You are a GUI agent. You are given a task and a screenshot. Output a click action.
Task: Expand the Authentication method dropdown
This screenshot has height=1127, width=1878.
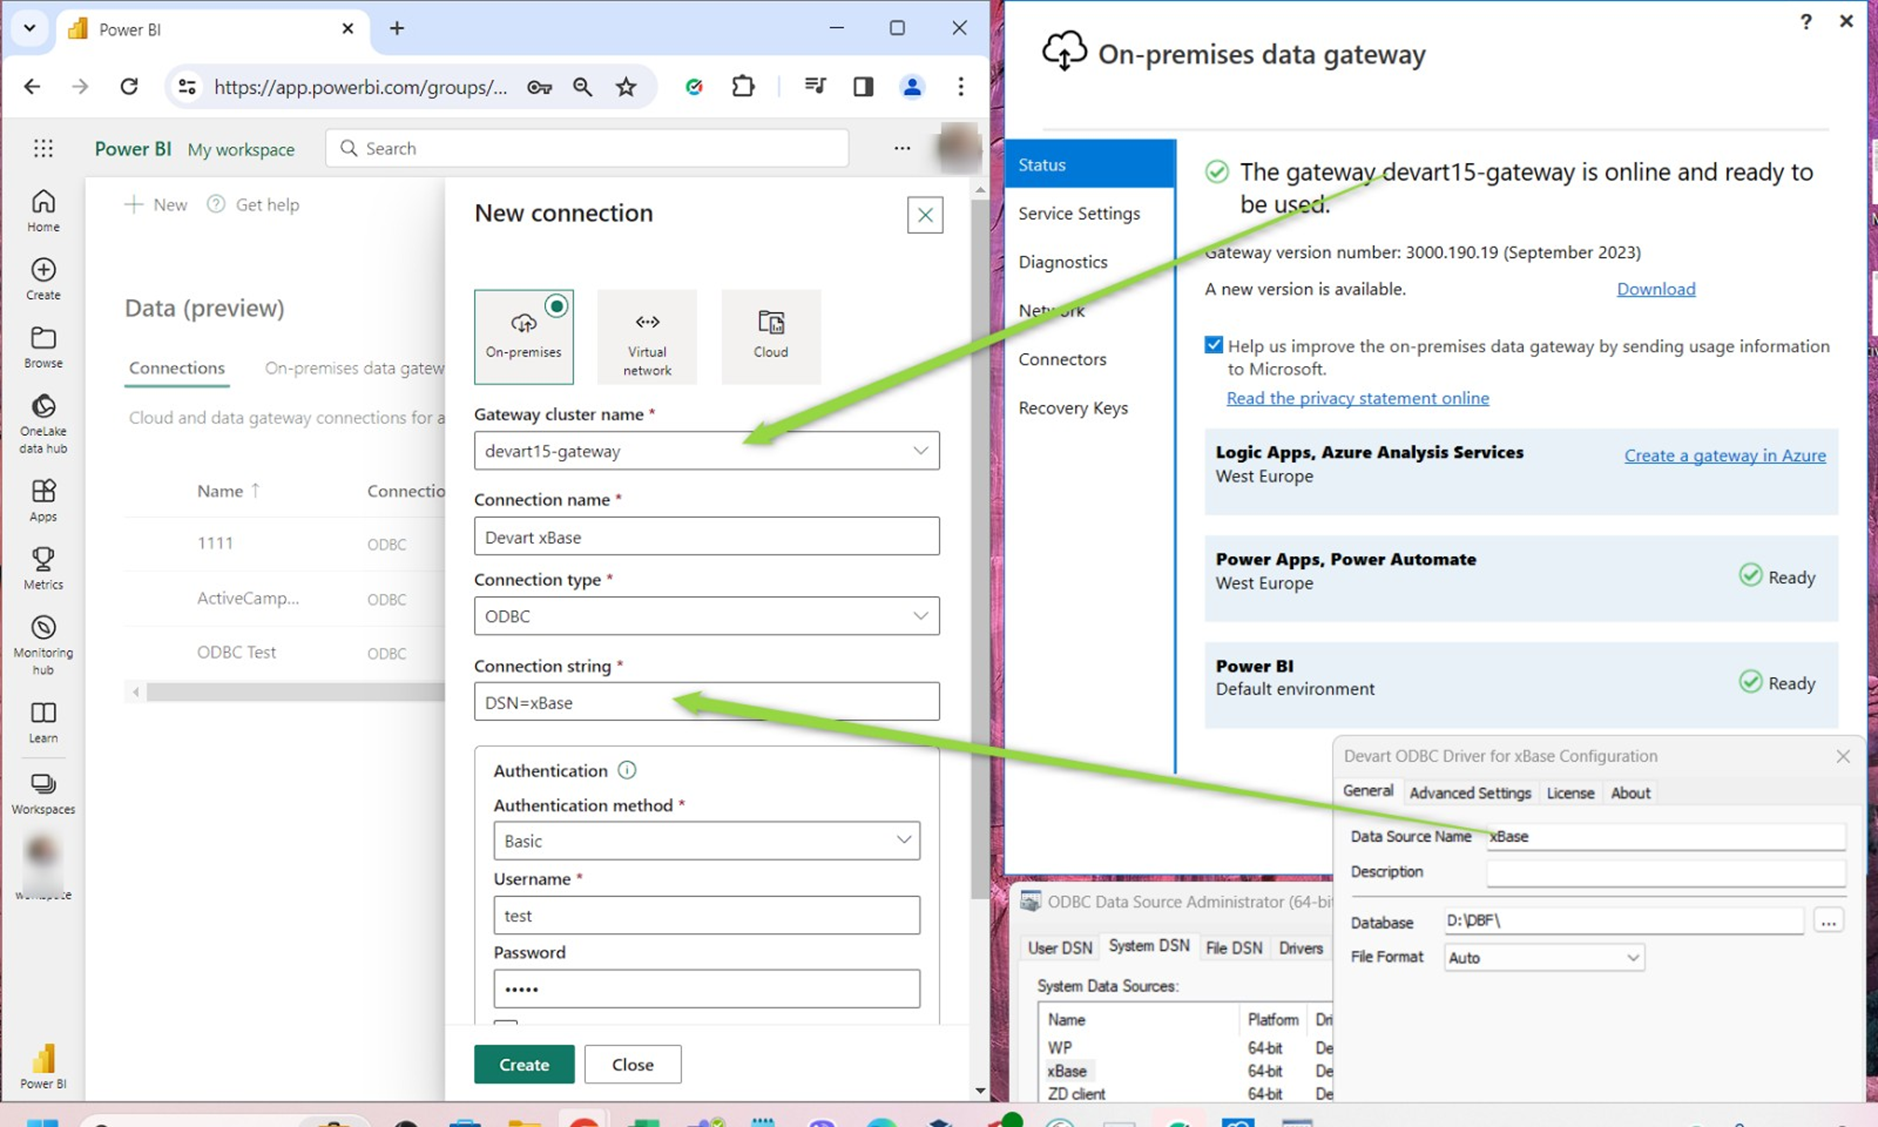(x=903, y=841)
